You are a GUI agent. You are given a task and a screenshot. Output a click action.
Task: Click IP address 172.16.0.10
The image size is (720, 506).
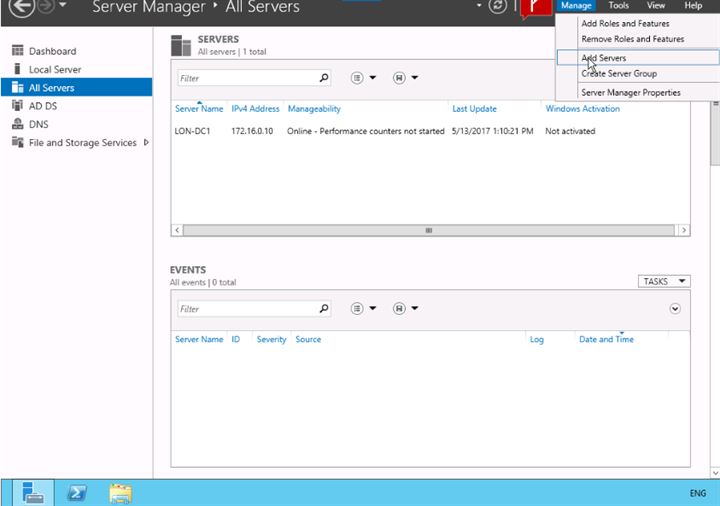252,131
